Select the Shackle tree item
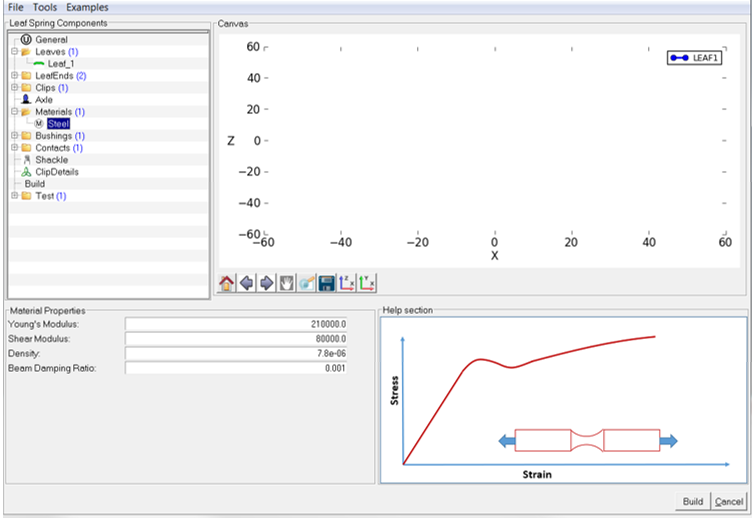752x518 pixels. pyautogui.click(x=51, y=159)
